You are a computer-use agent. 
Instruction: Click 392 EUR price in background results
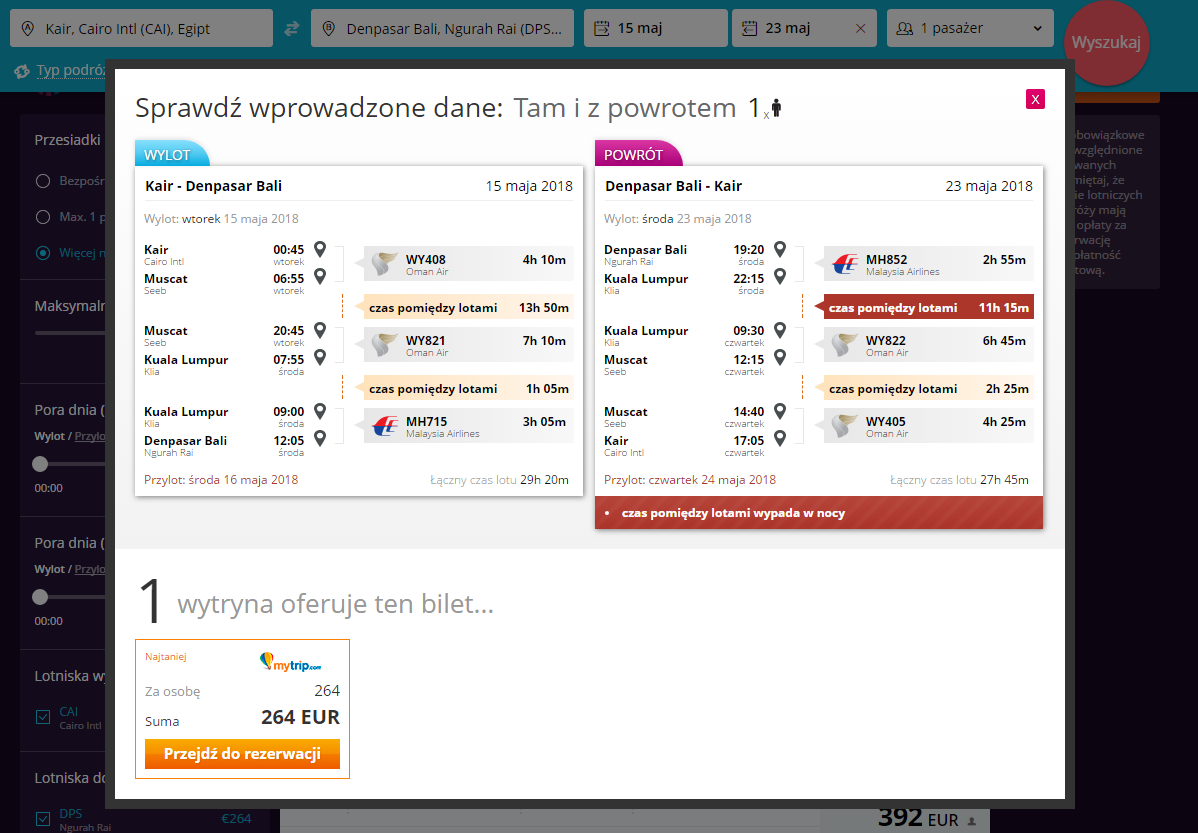(918, 818)
